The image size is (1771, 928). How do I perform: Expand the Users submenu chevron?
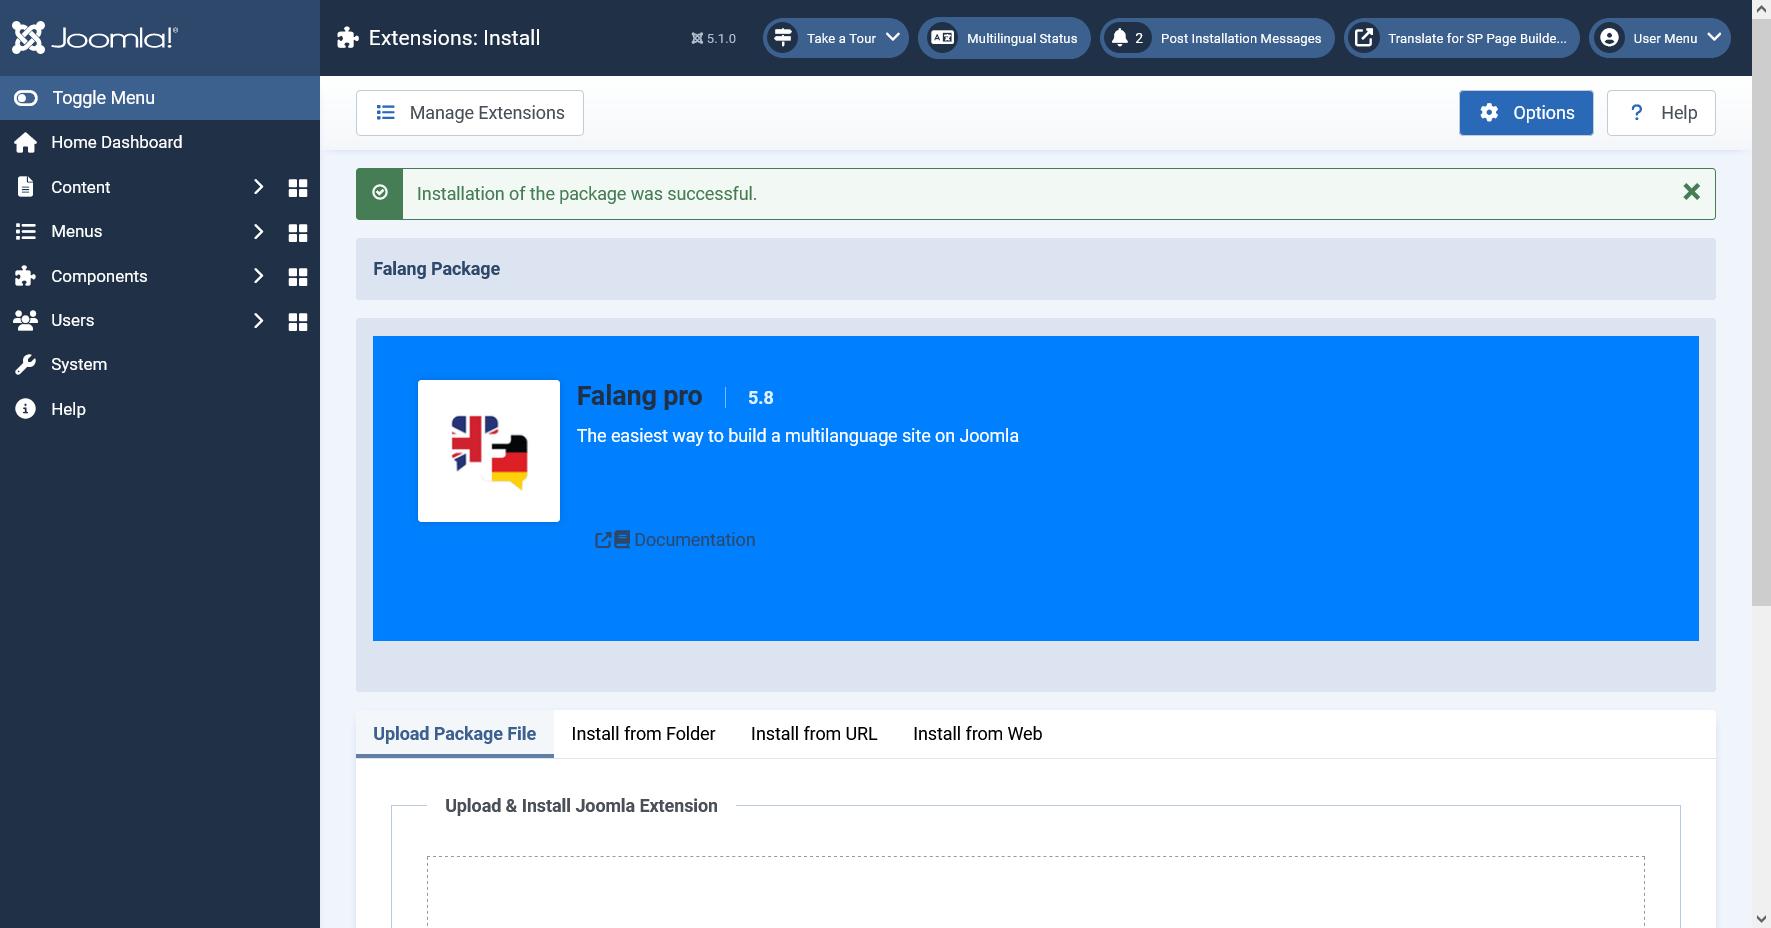click(x=258, y=320)
